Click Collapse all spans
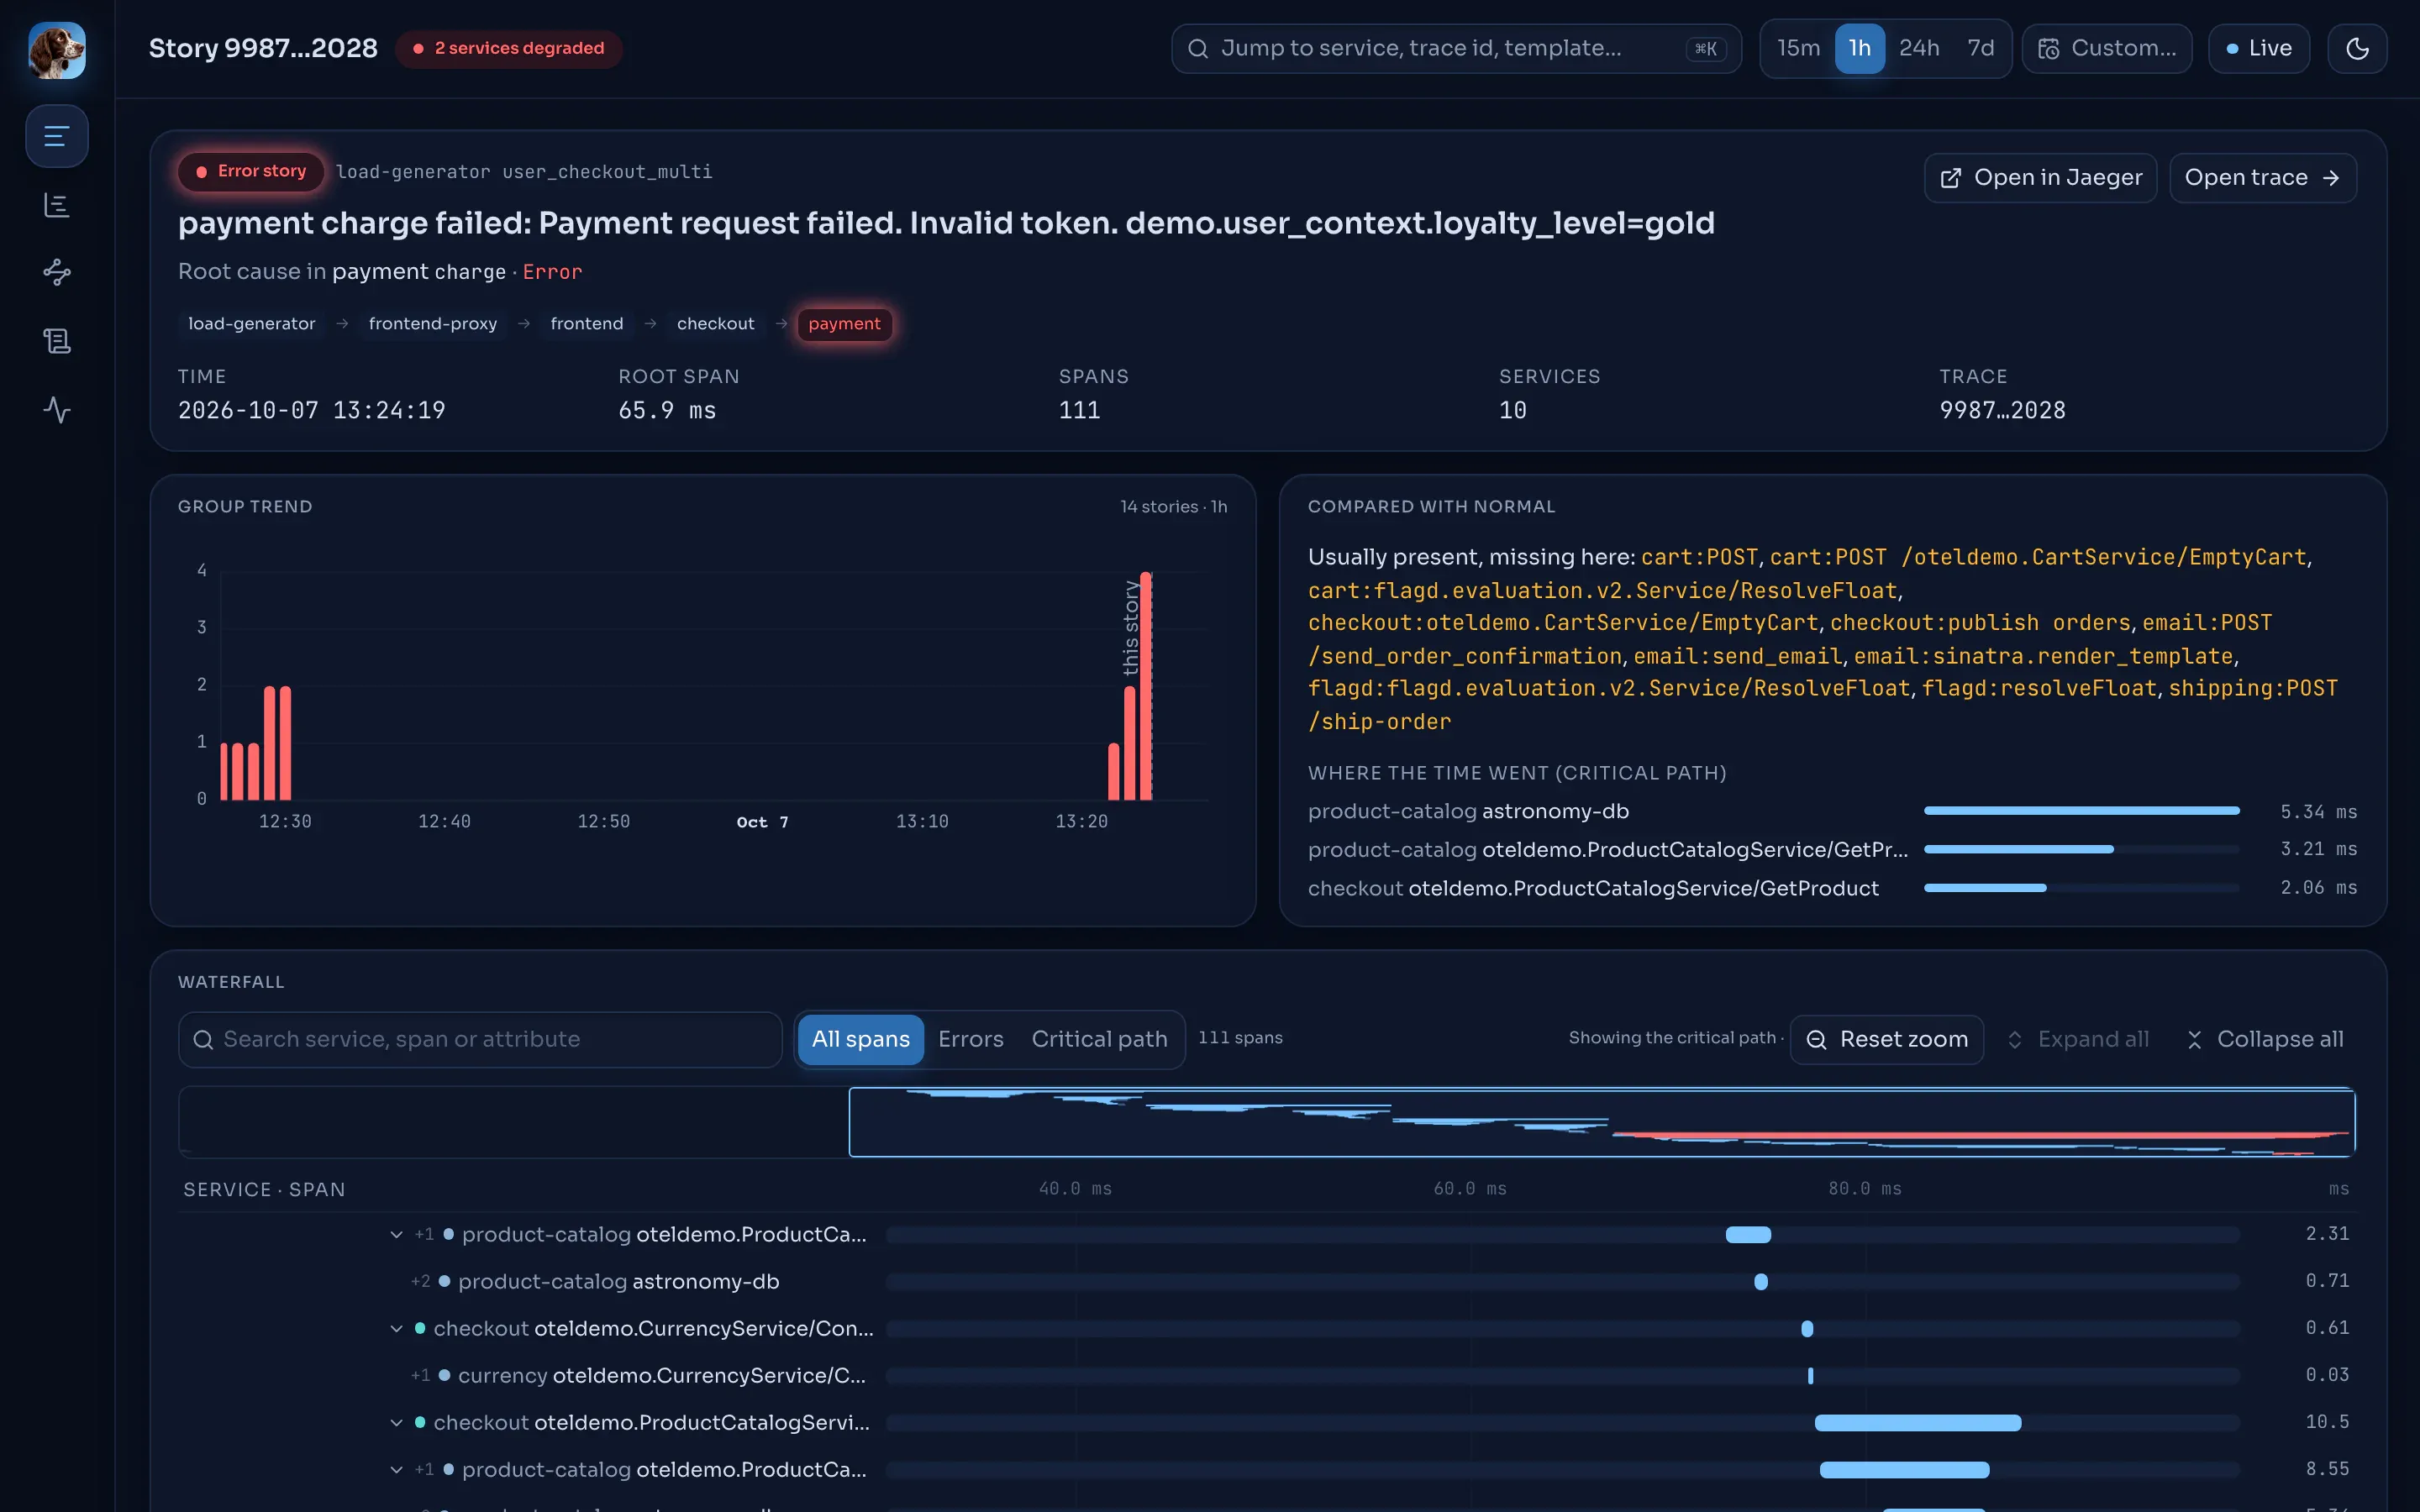Image resolution: width=2420 pixels, height=1512 pixels. [x=2265, y=1040]
